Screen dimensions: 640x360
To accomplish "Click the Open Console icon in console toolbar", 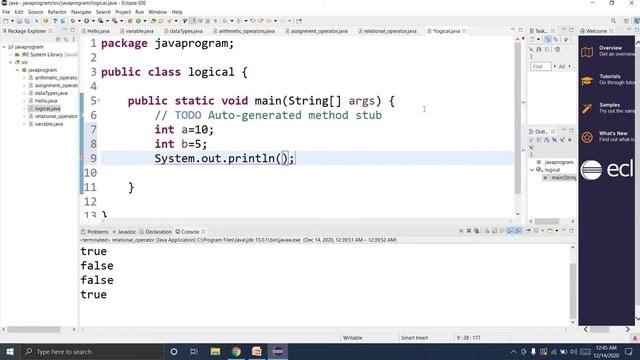I will click(x=550, y=231).
